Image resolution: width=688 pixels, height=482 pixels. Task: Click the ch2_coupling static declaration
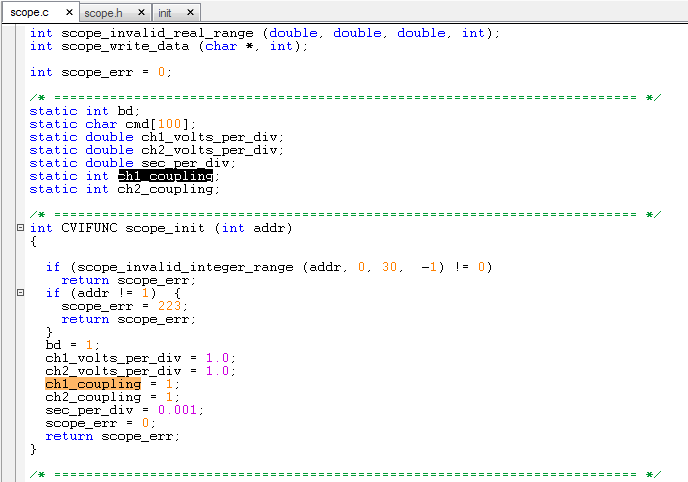pyautogui.click(x=167, y=189)
